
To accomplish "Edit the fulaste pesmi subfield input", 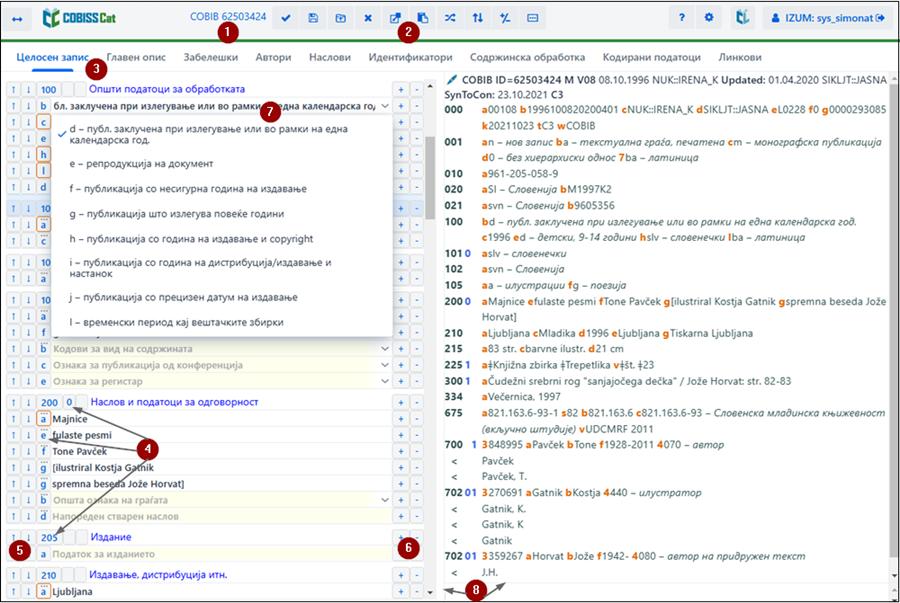I will [x=221, y=435].
